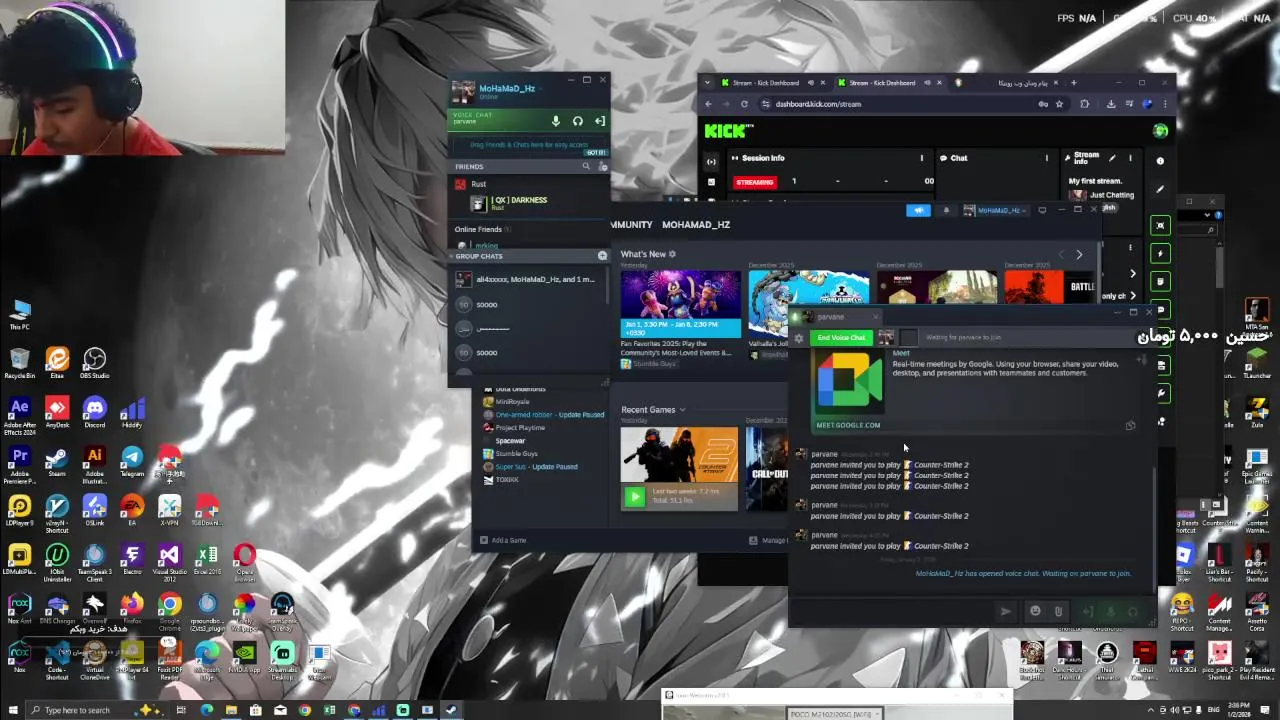Go to previous What's New items arrow

(1061, 254)
